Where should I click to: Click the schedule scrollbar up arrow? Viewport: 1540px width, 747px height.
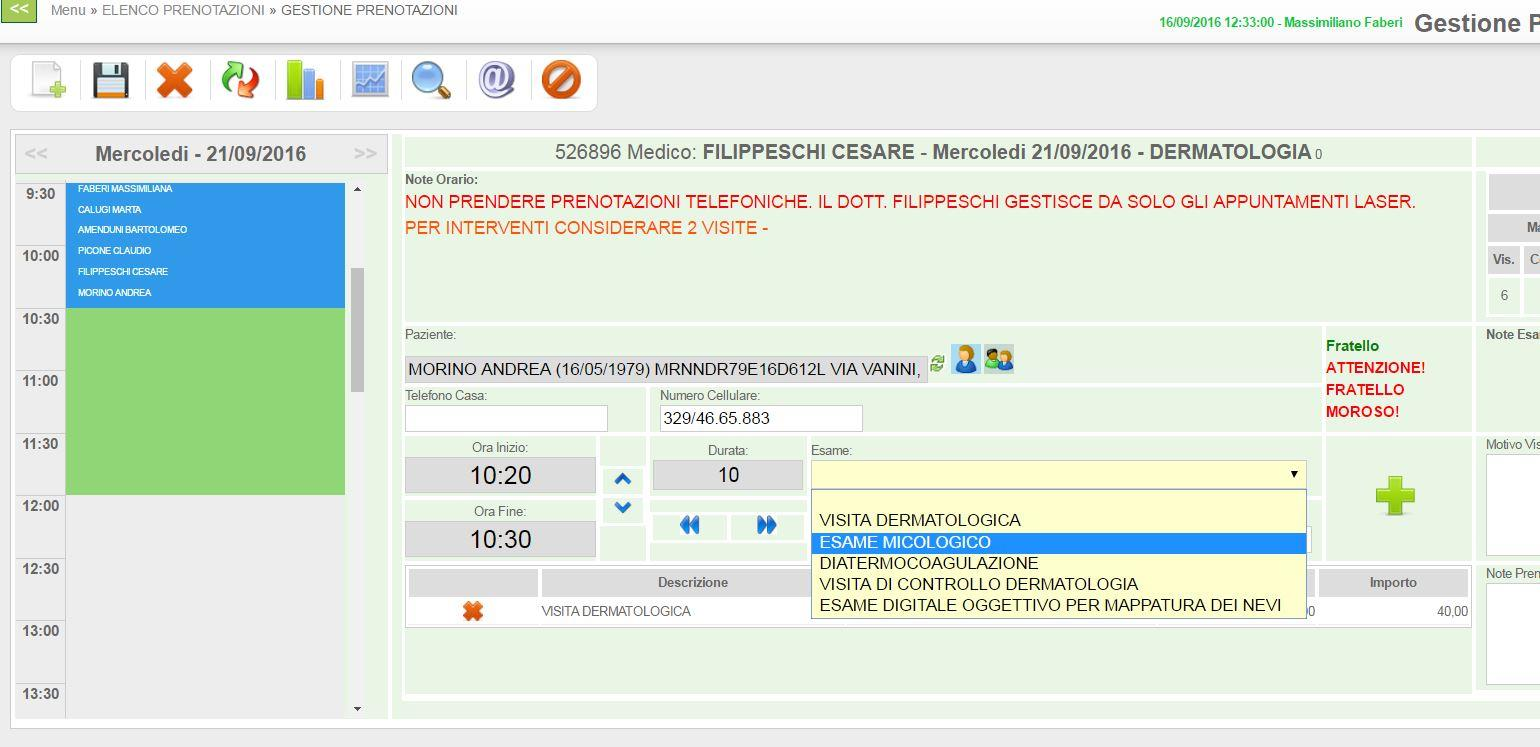tap(358, 189)
